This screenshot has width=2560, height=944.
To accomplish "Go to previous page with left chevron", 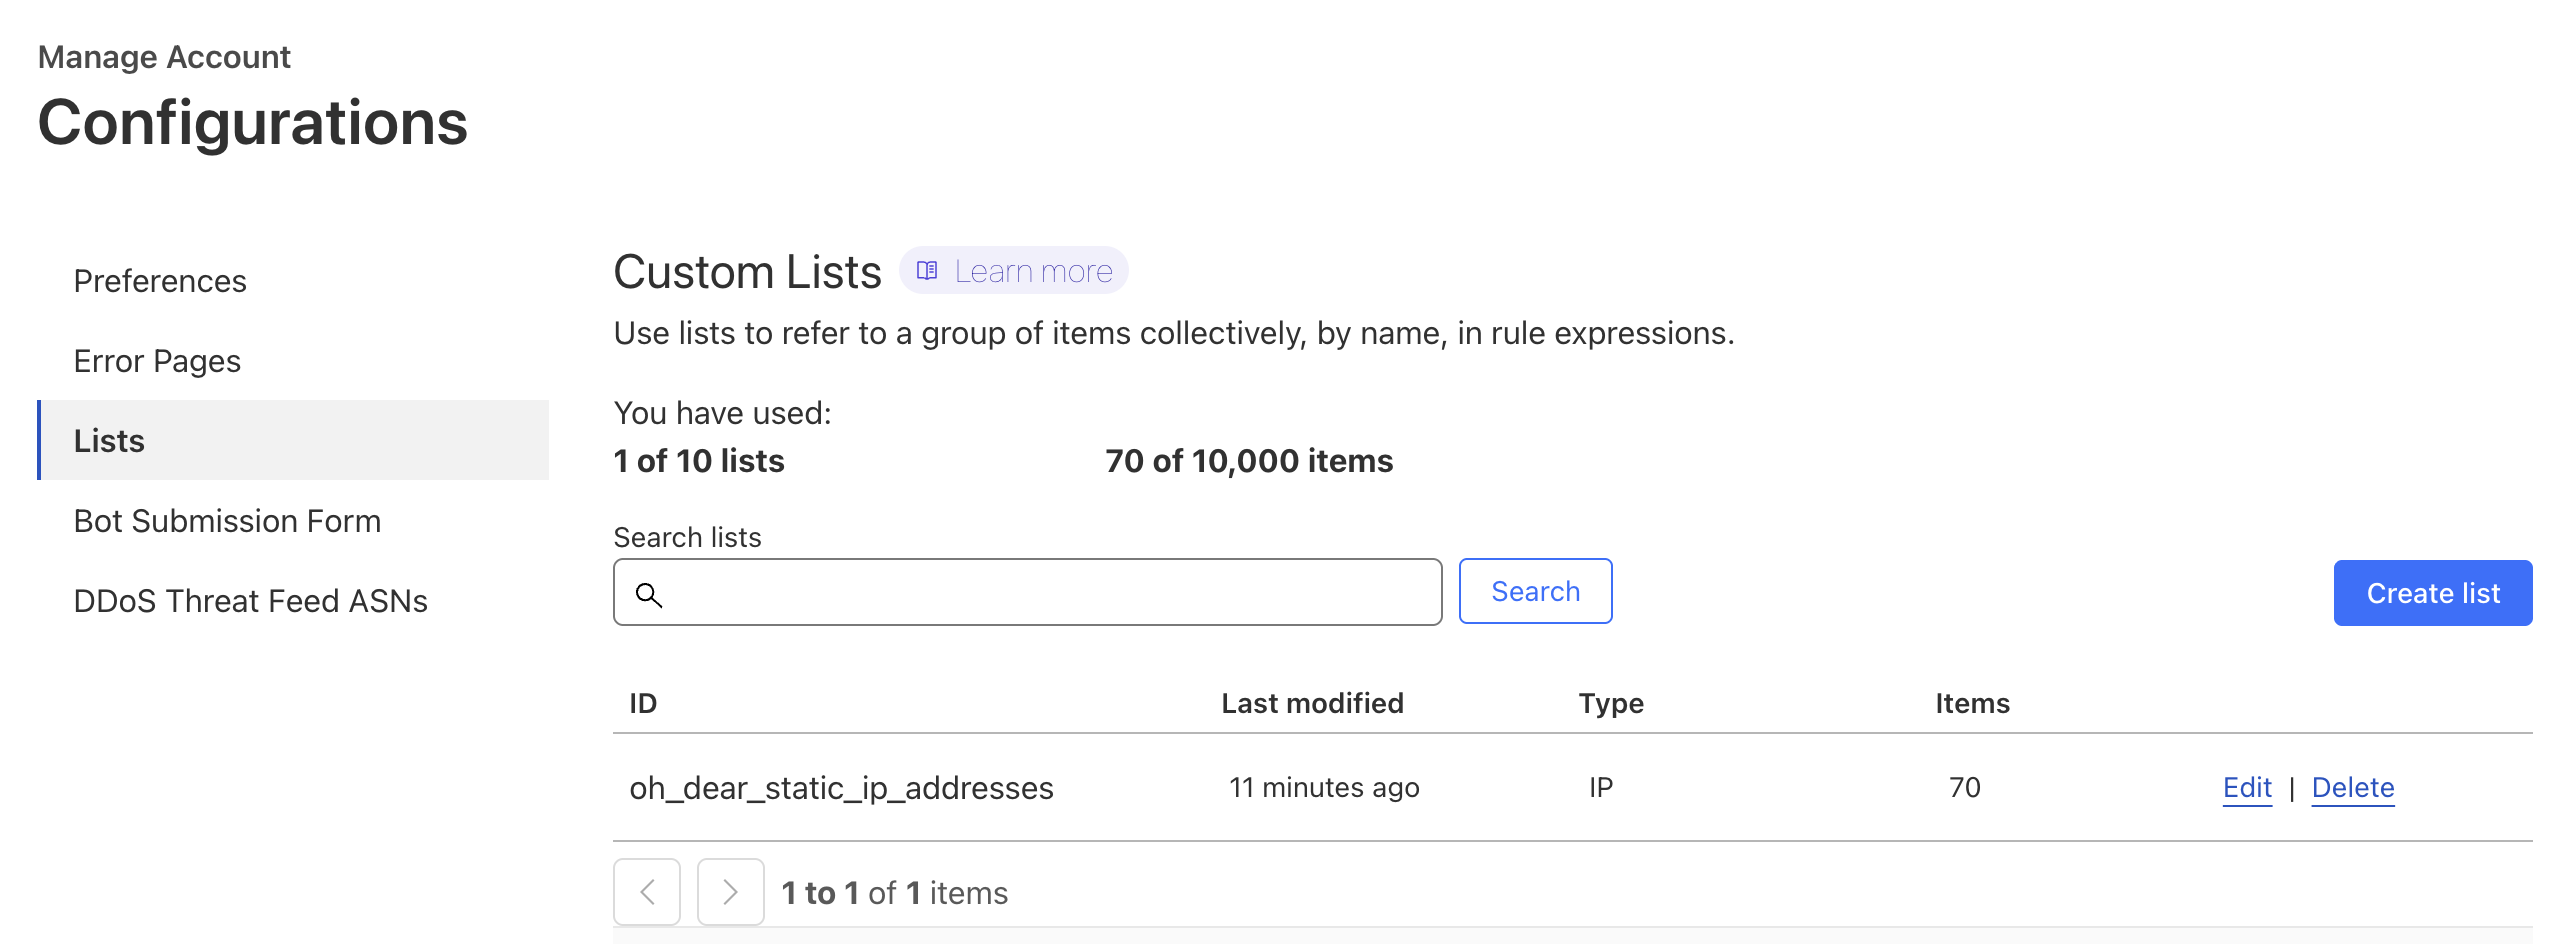I will click(x=647, y=892).
